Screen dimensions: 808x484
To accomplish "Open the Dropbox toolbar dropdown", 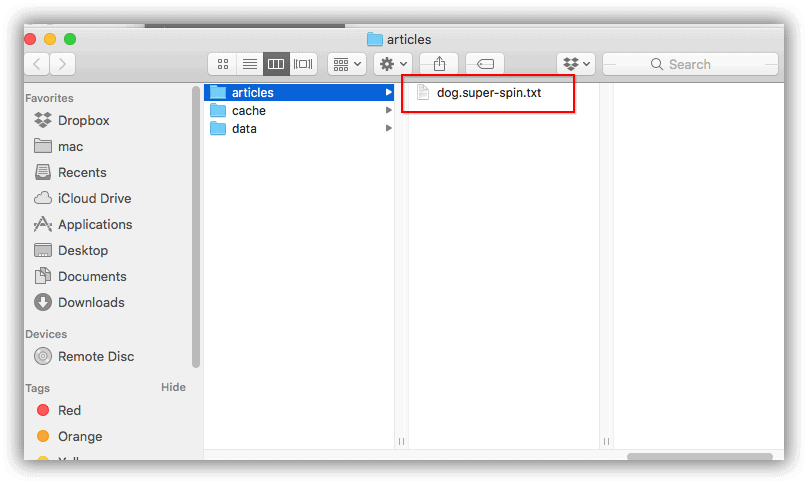I will (576, 64).
